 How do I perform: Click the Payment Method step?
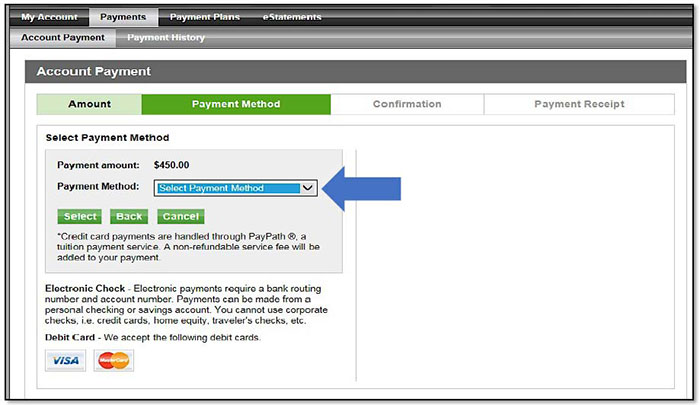point(236,104)
